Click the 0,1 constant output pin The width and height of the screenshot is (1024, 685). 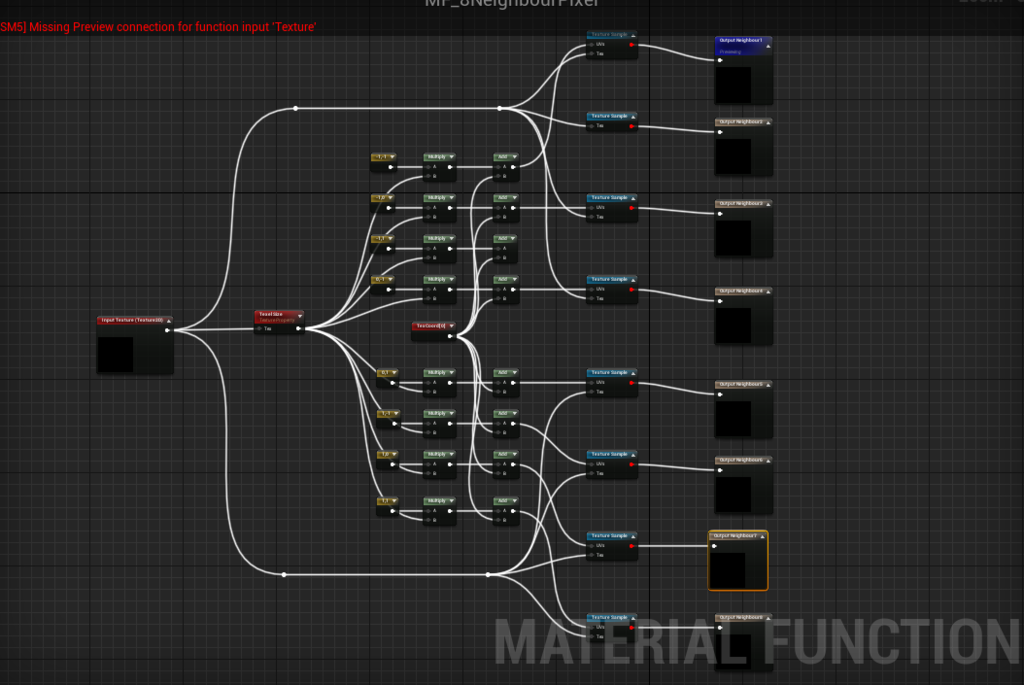(392, 383)
